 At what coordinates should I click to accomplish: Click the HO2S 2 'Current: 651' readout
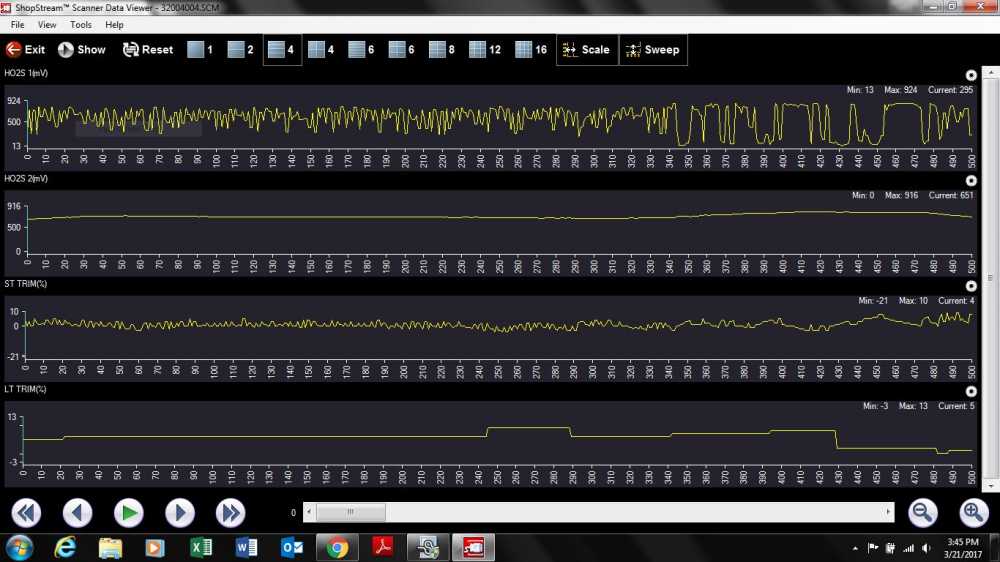(951, 195)
